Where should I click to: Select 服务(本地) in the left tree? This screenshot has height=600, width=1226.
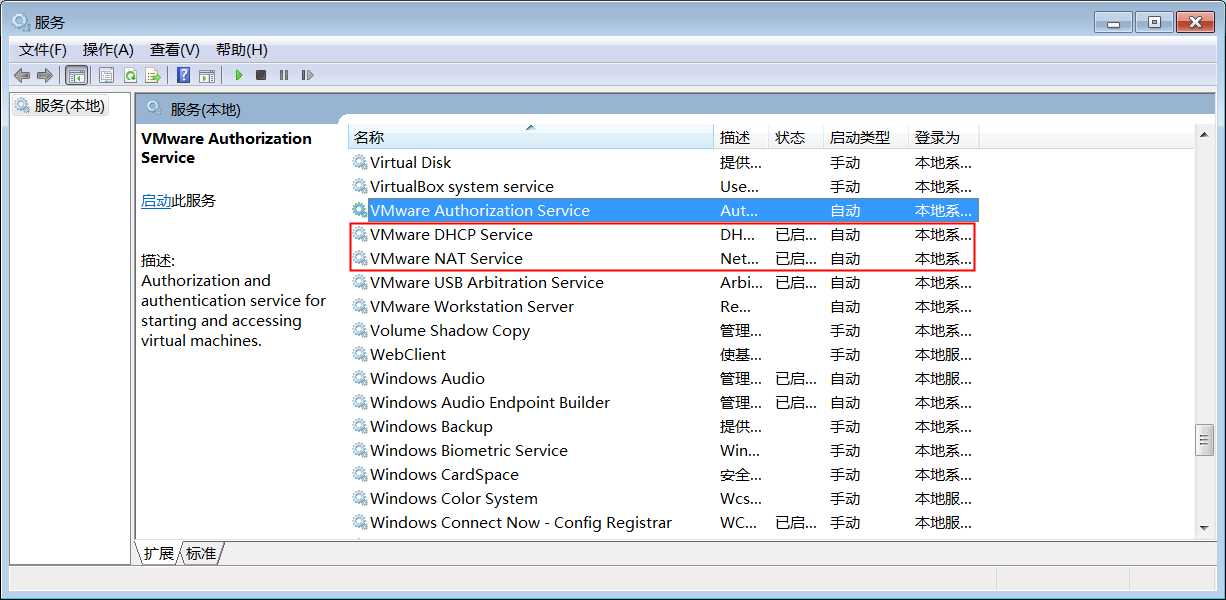[x=69, y=105]
